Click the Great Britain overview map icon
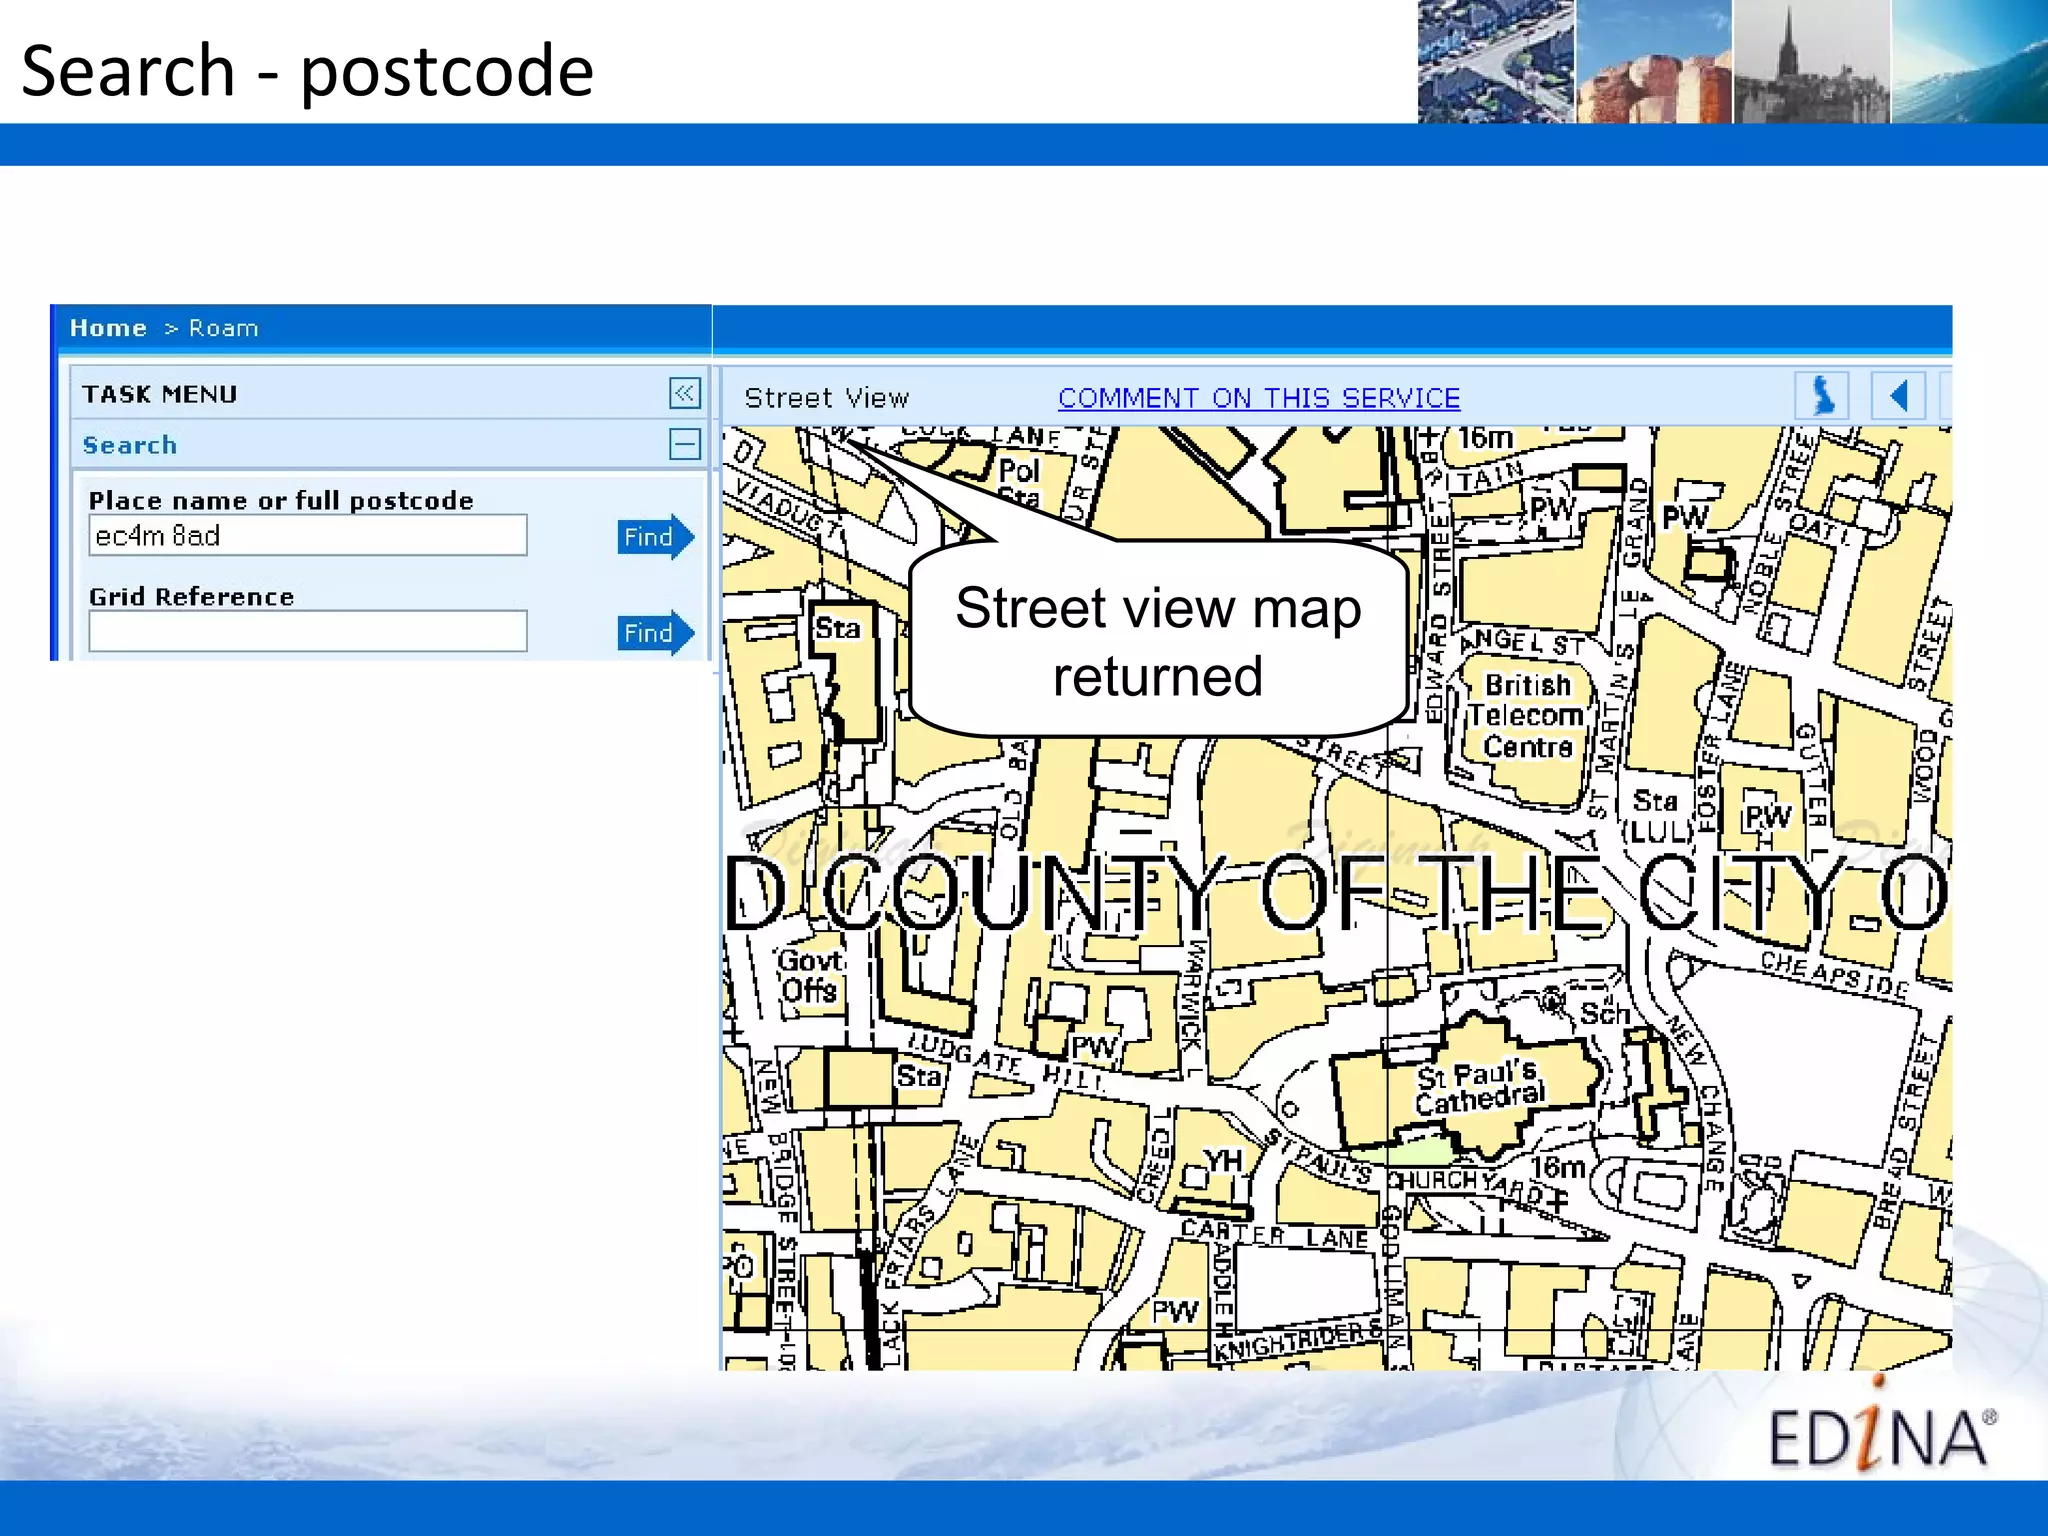The width and height of the screenshot is (2048, 1536). [x=1822, y=396]
